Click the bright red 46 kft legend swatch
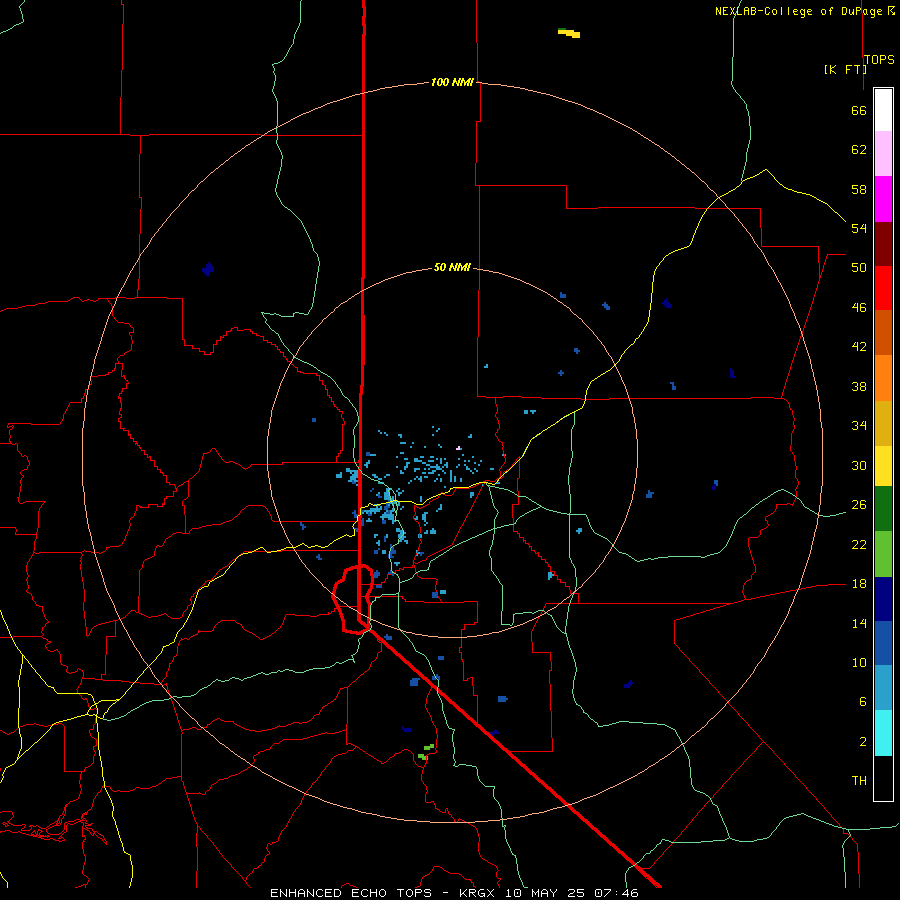This screenshot has height=900, width=900. (883, 288)
